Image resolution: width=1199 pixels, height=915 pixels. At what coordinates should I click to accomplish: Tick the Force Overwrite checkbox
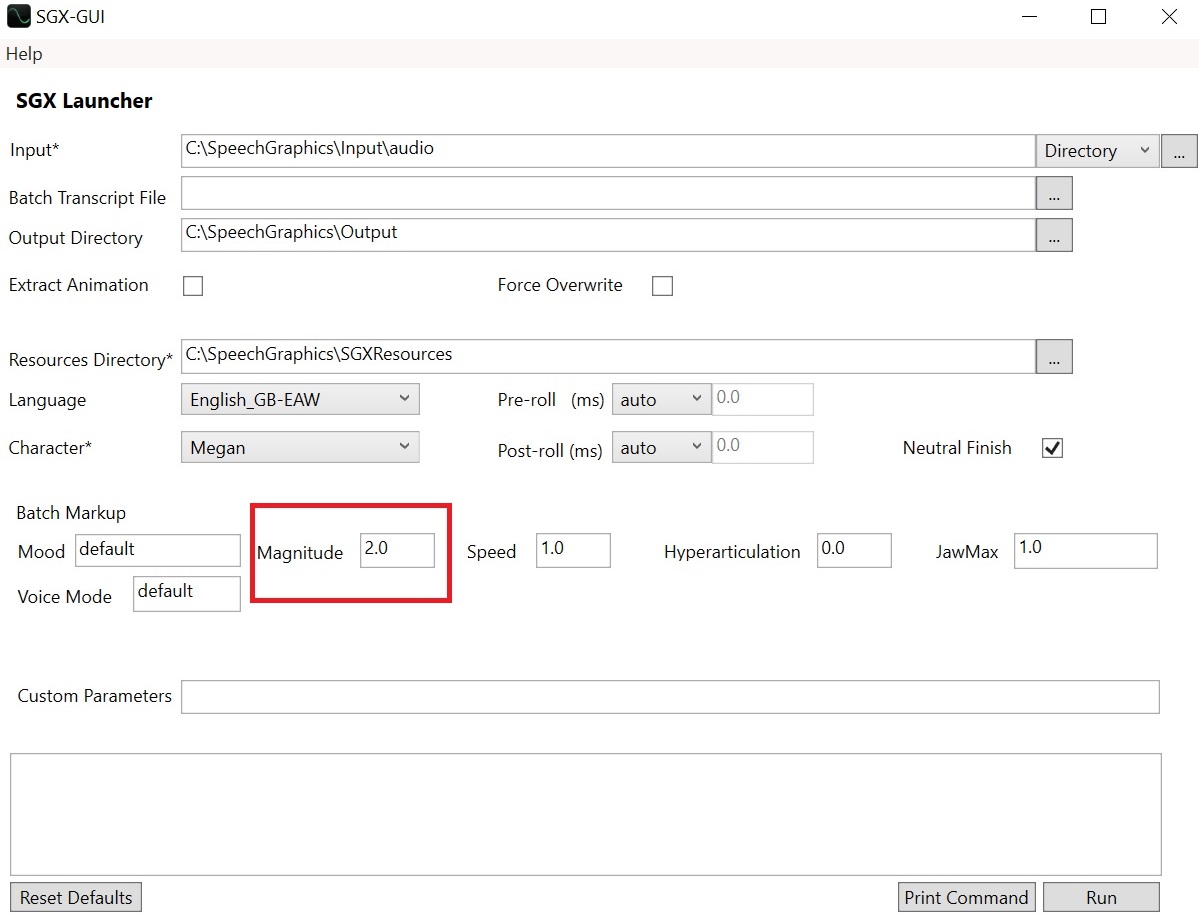[662, 286]
